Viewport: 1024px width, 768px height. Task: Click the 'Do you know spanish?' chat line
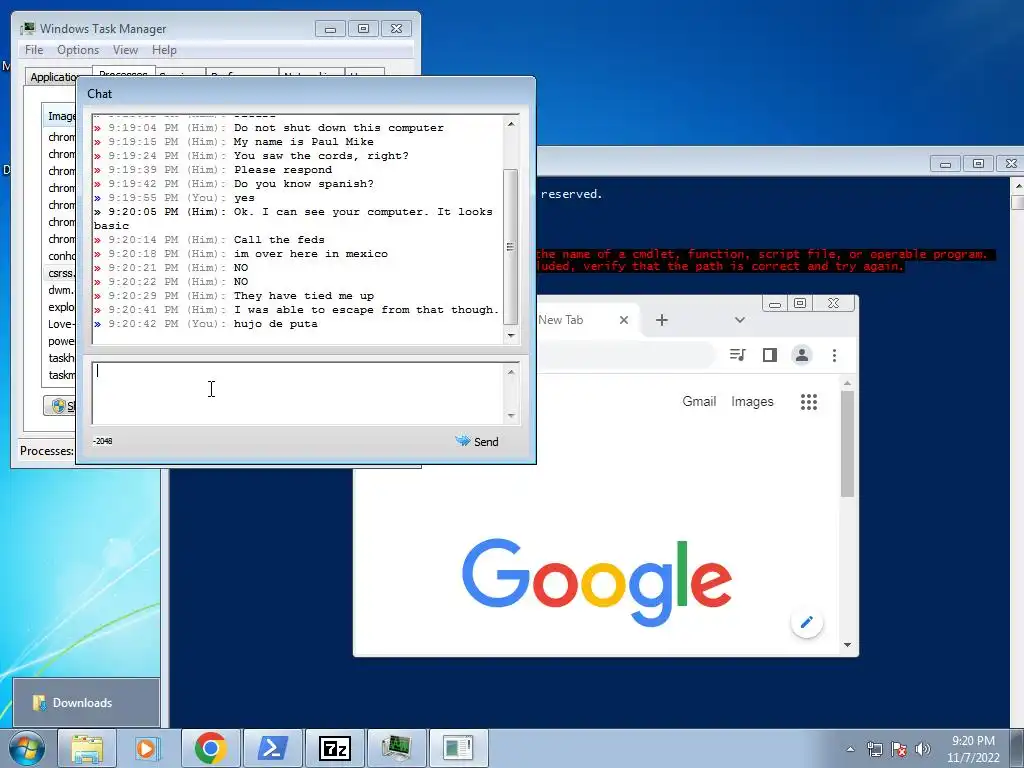304,184
